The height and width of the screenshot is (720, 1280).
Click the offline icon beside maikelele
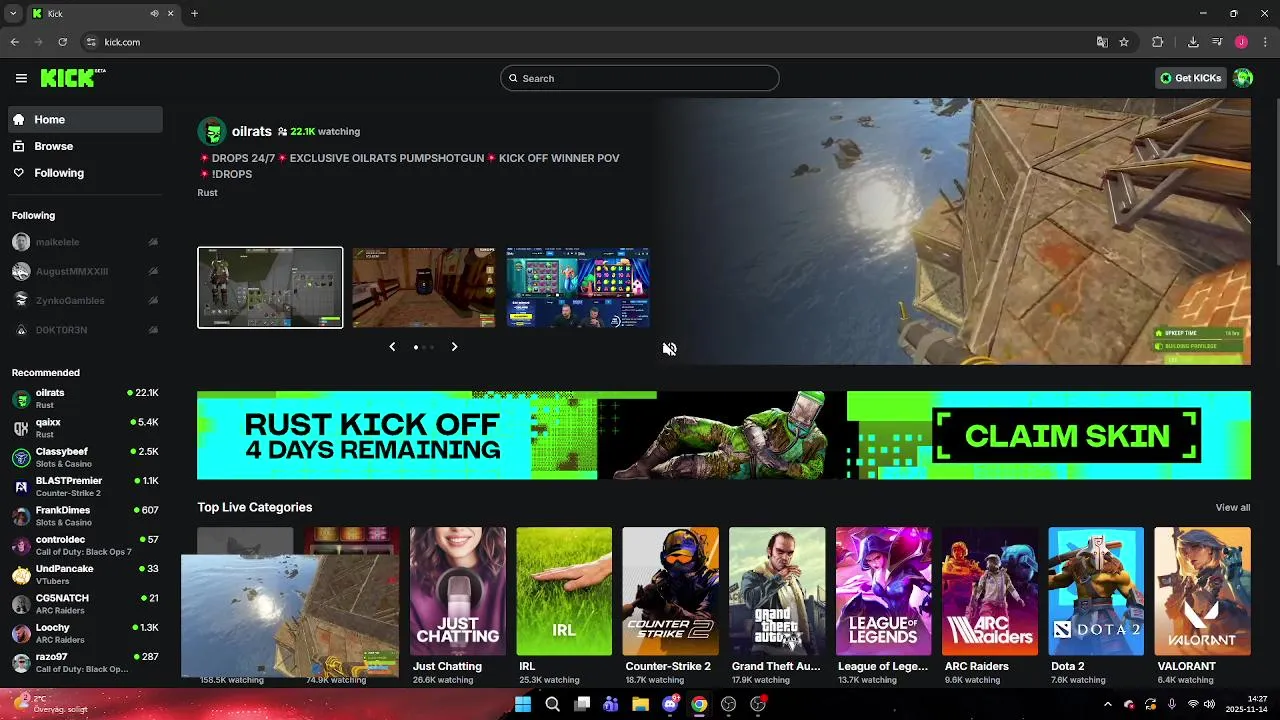153,242
